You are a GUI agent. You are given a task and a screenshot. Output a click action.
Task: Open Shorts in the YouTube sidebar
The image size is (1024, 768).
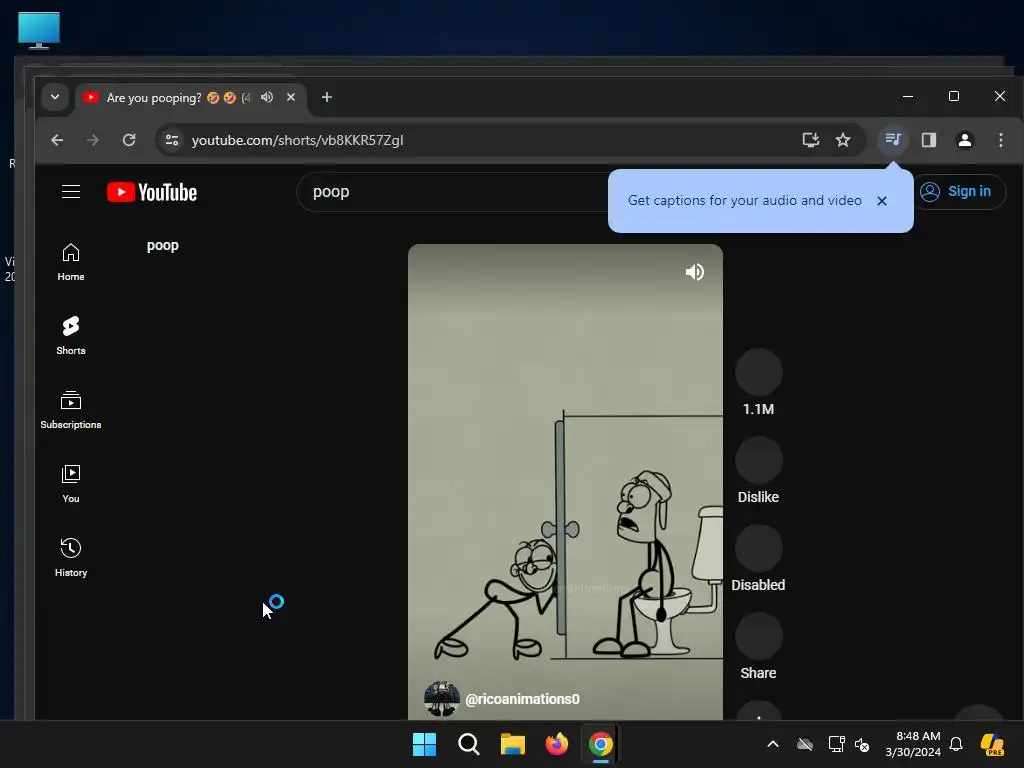[x=71, y=336]
